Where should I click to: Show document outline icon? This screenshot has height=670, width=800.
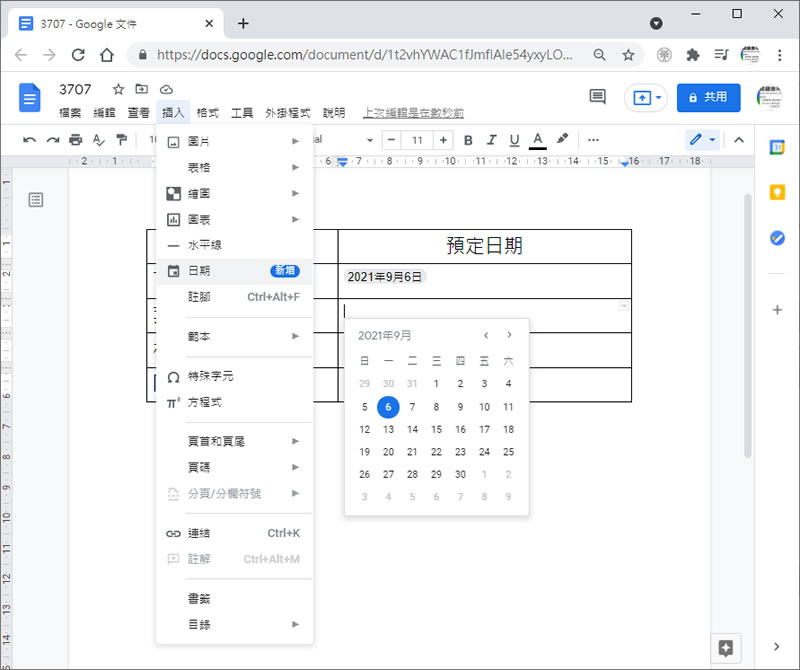[36, 200]
